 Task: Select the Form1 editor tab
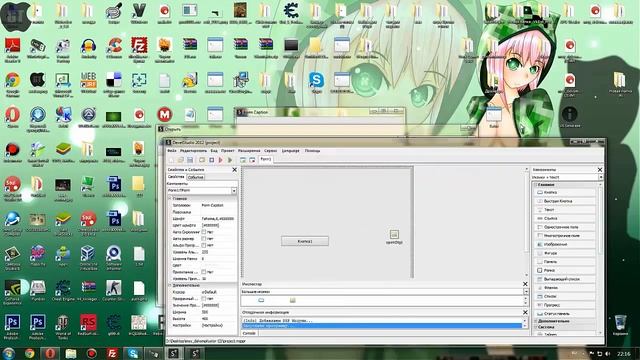coord(266,159)
